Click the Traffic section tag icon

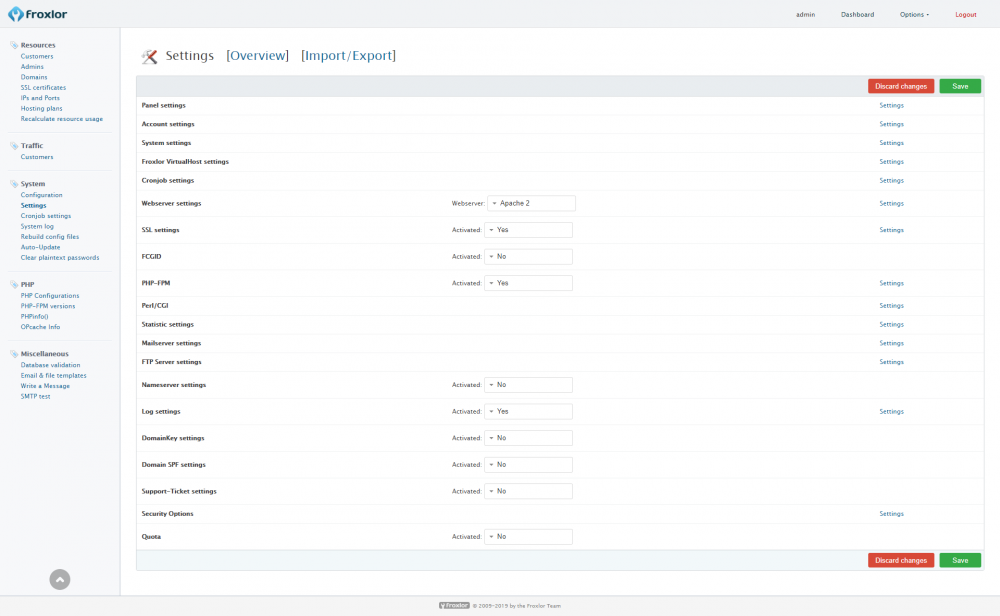pos(14,146)
